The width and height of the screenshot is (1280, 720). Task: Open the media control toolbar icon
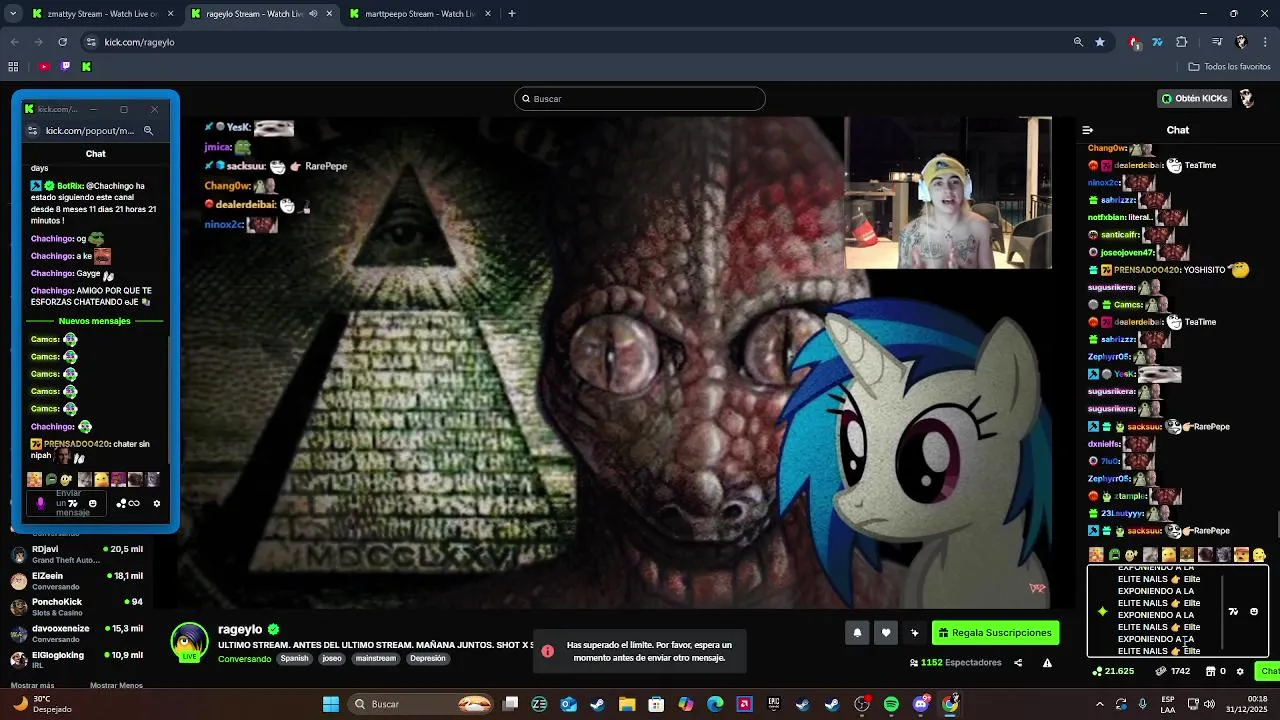tap(1217, 42)
